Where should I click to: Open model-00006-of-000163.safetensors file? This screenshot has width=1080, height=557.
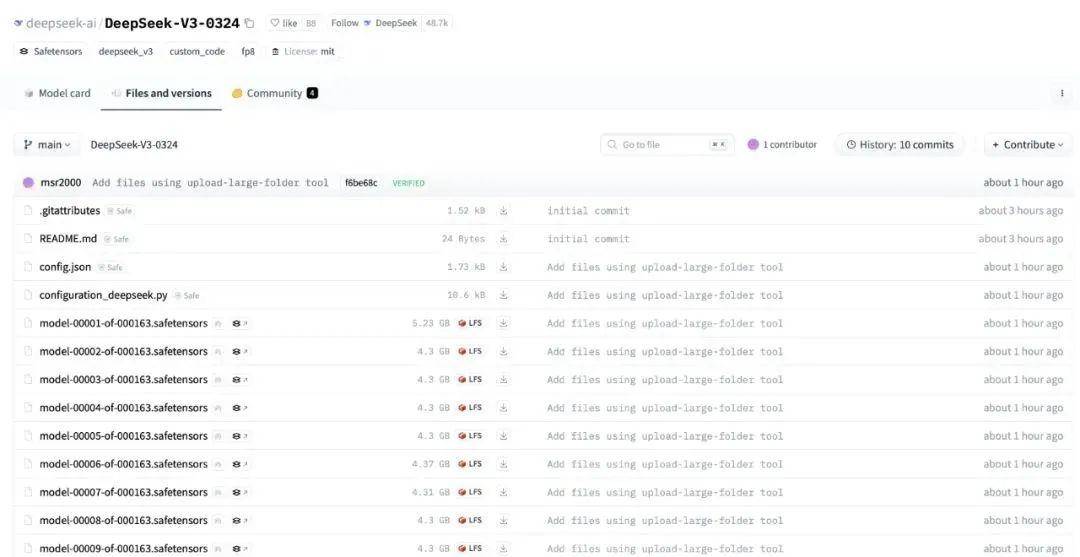[x=123, y=464]
